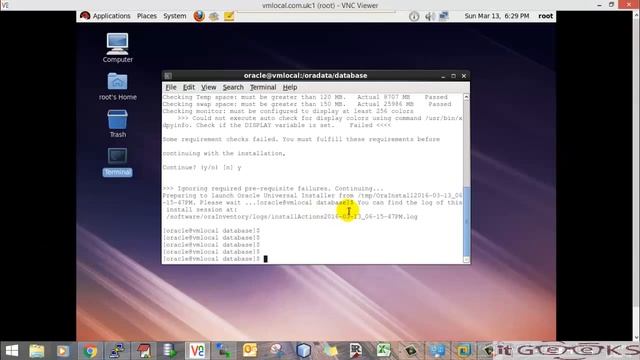Open the Terminal menu in menu bar
The image size is (640, 360).
263,87
